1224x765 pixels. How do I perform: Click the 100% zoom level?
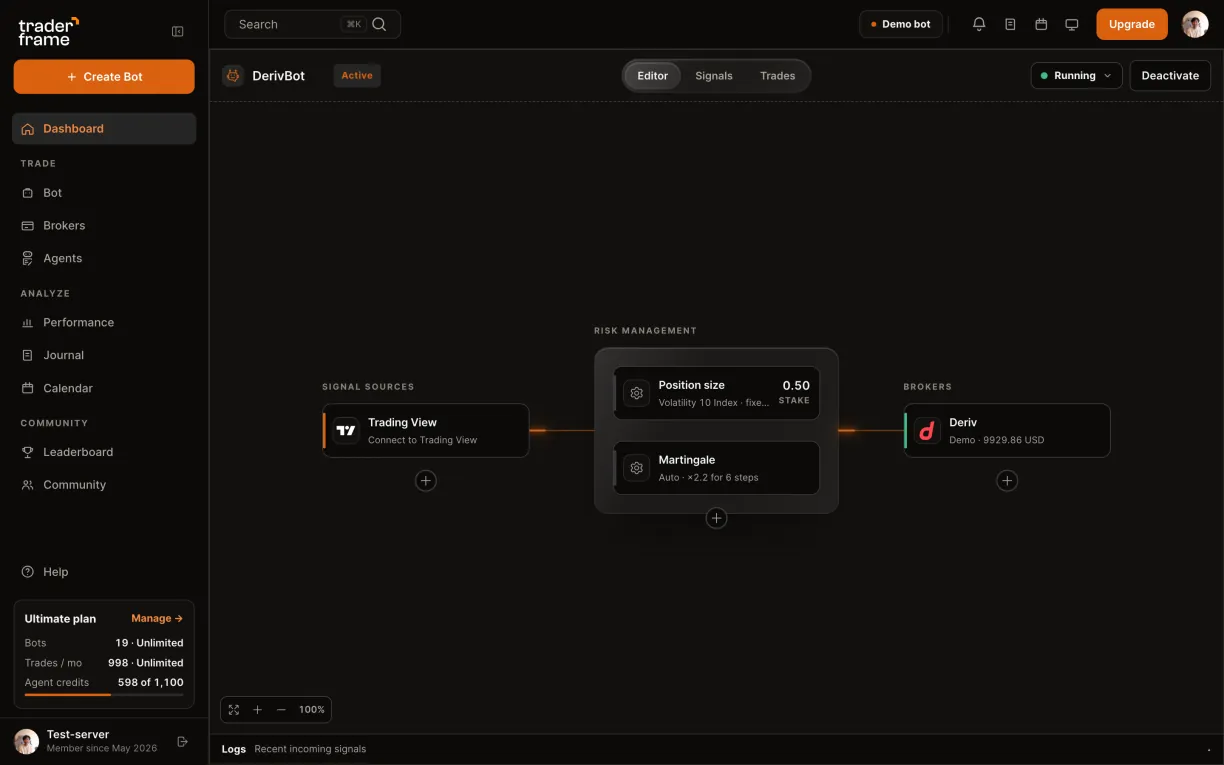pyautogui.click(x=312, y=710)
